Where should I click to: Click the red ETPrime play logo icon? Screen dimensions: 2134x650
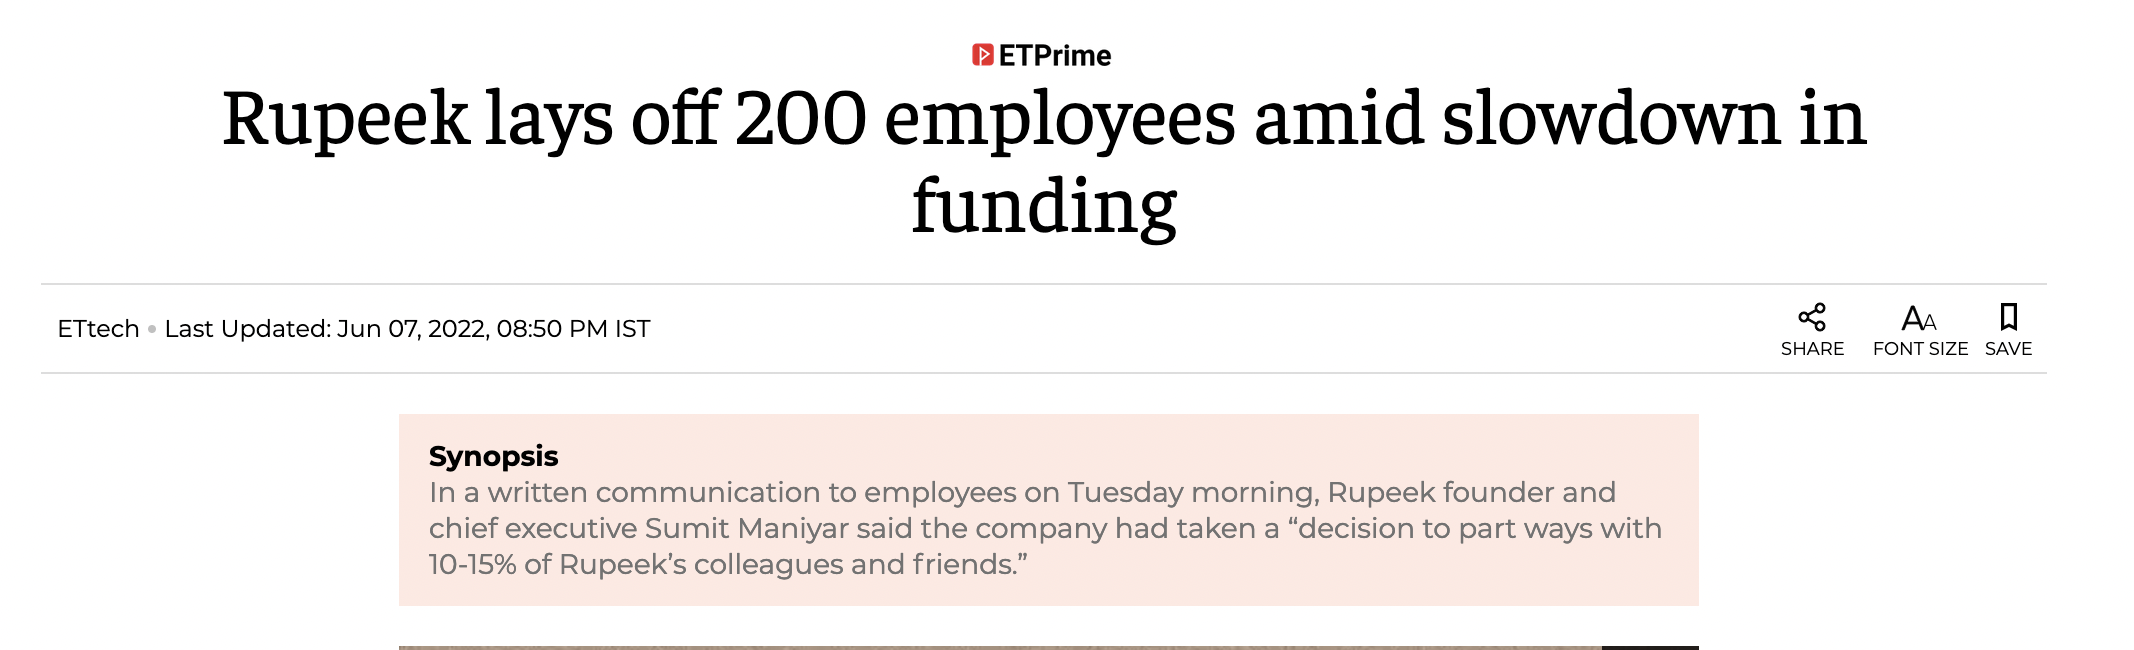point(982,55)
